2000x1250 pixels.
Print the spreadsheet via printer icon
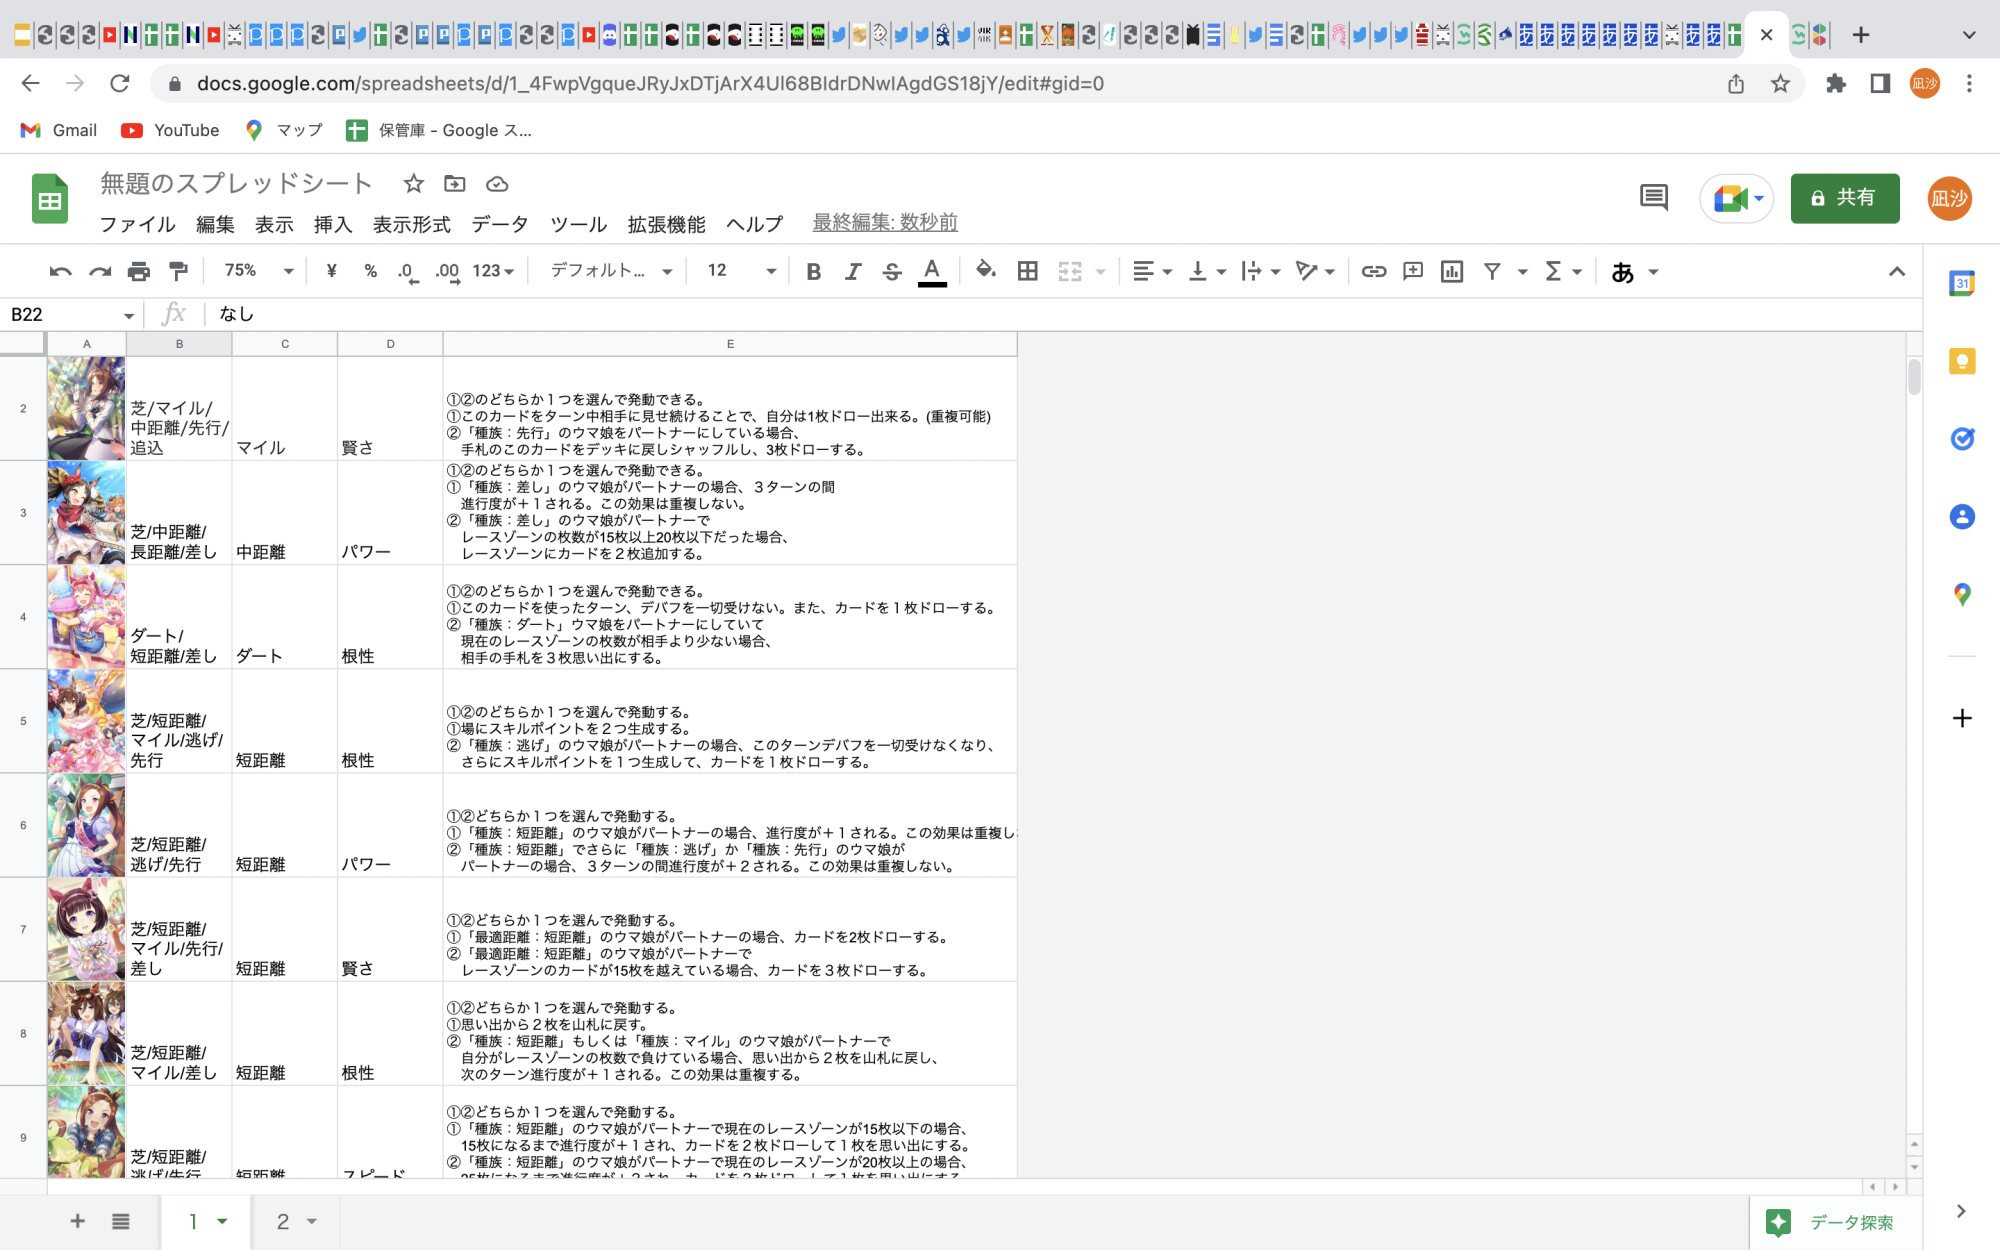(139, 271)
